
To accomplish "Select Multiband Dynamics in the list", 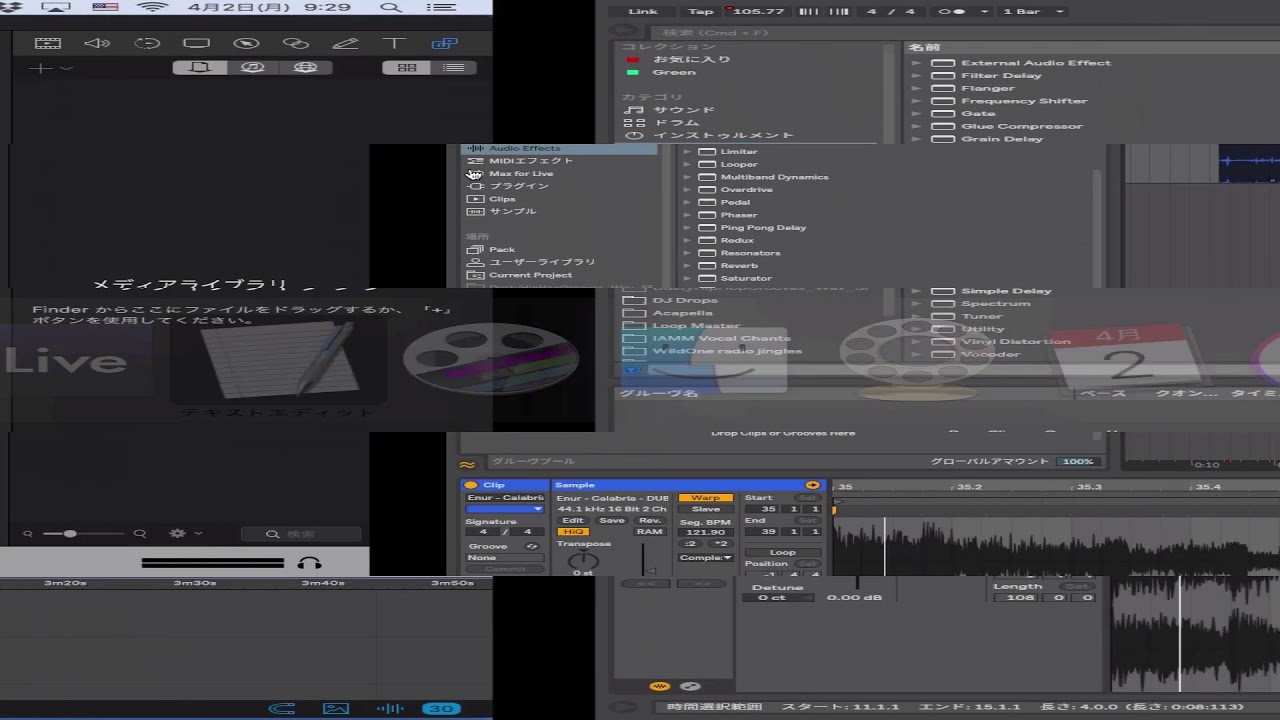I will [x=774, y=177].
